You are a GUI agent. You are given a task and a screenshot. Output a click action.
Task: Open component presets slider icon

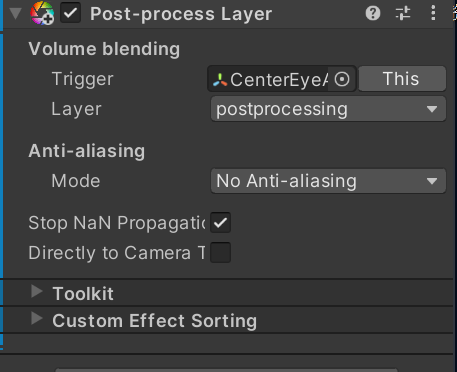pos(403,14)
